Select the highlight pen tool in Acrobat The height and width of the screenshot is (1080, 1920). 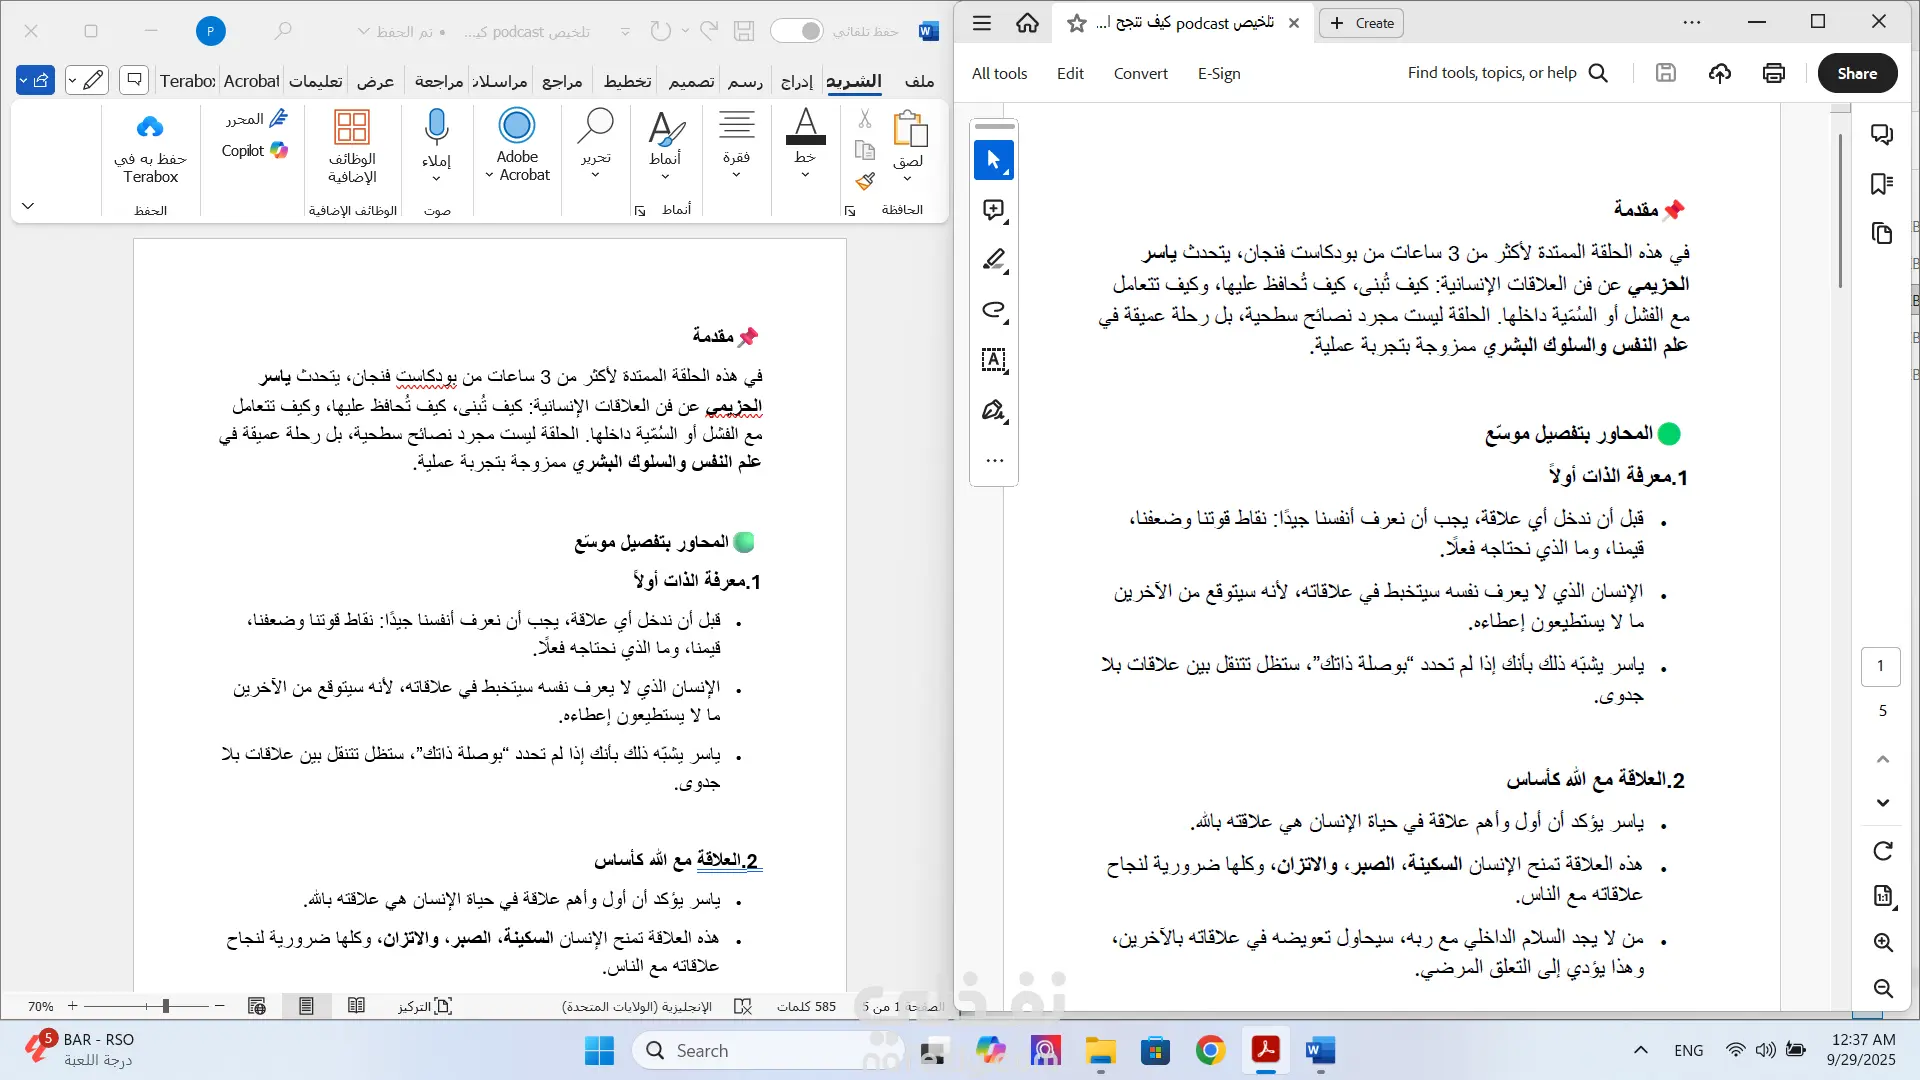click(993, 260)
